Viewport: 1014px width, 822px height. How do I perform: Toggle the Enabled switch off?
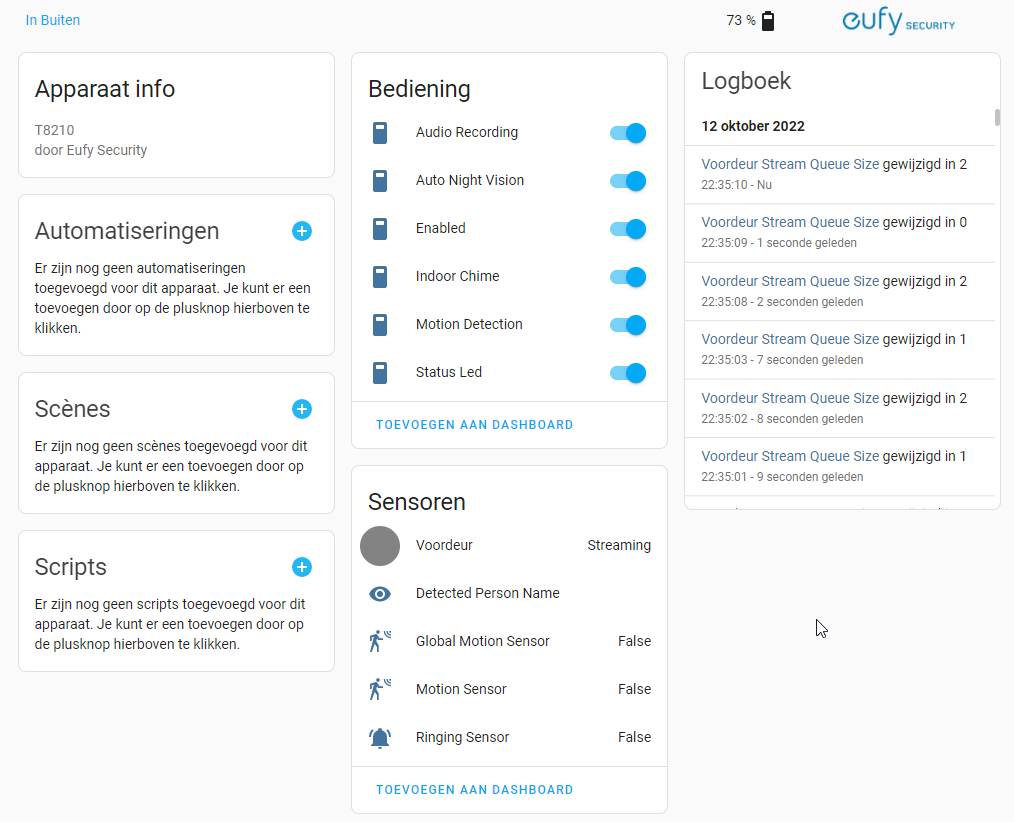[627, 229]
